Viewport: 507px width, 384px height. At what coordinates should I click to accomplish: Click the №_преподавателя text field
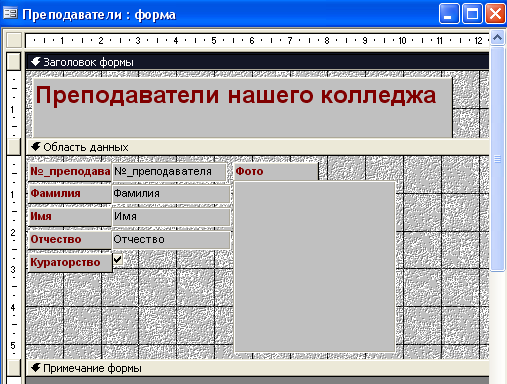(169, 172)
